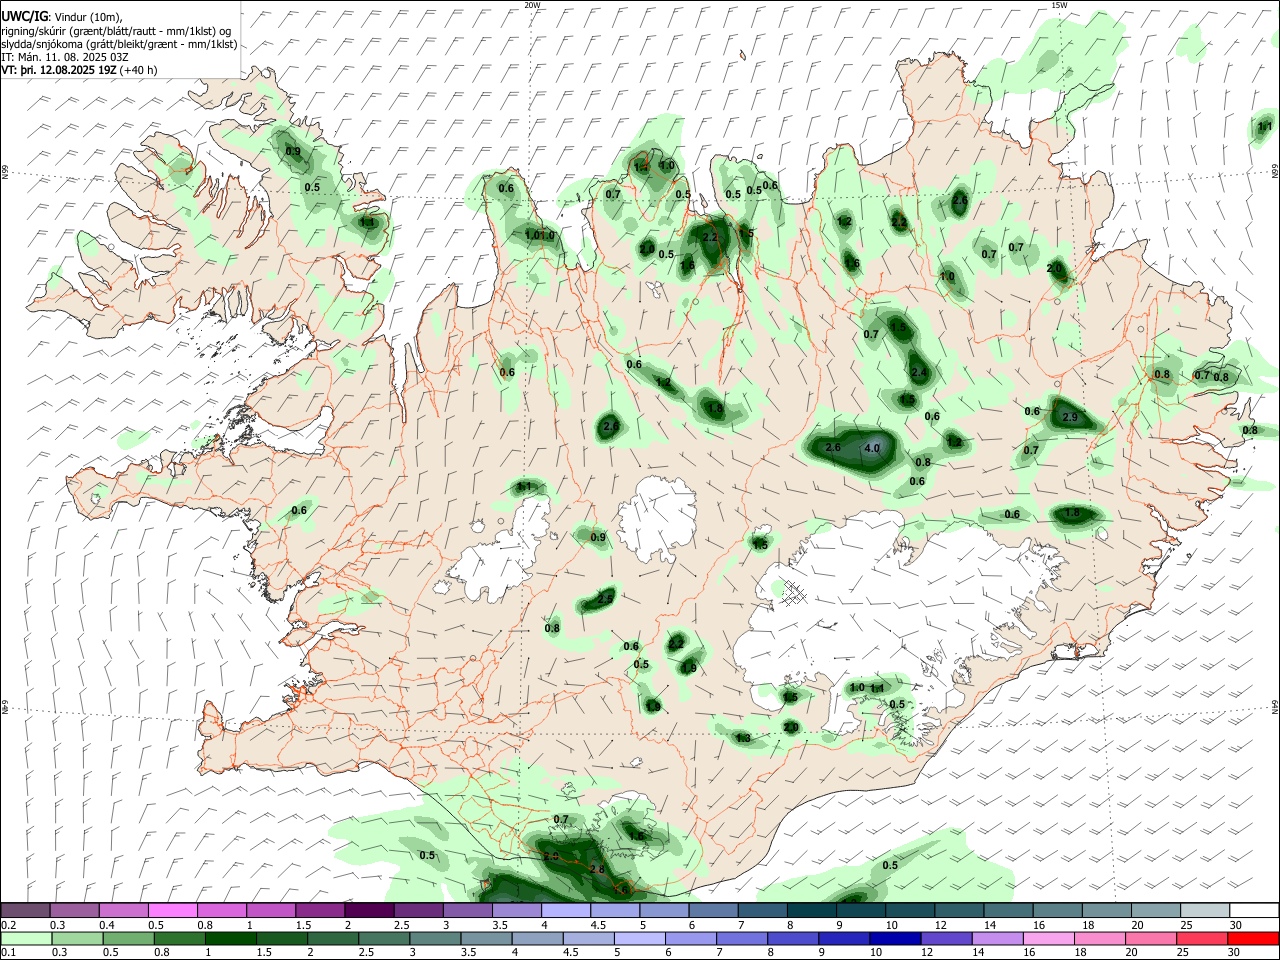Pick the dark purple 2 swatch in the snow legend
This screenshot has width=1280, height=960.
(369, 910)
